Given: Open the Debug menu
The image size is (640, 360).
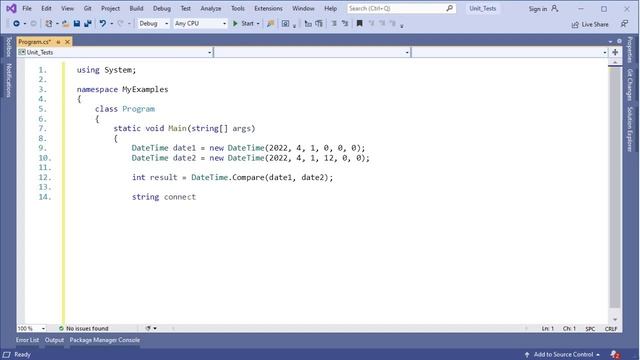Looking at the screenshot, I should [162, 8].
